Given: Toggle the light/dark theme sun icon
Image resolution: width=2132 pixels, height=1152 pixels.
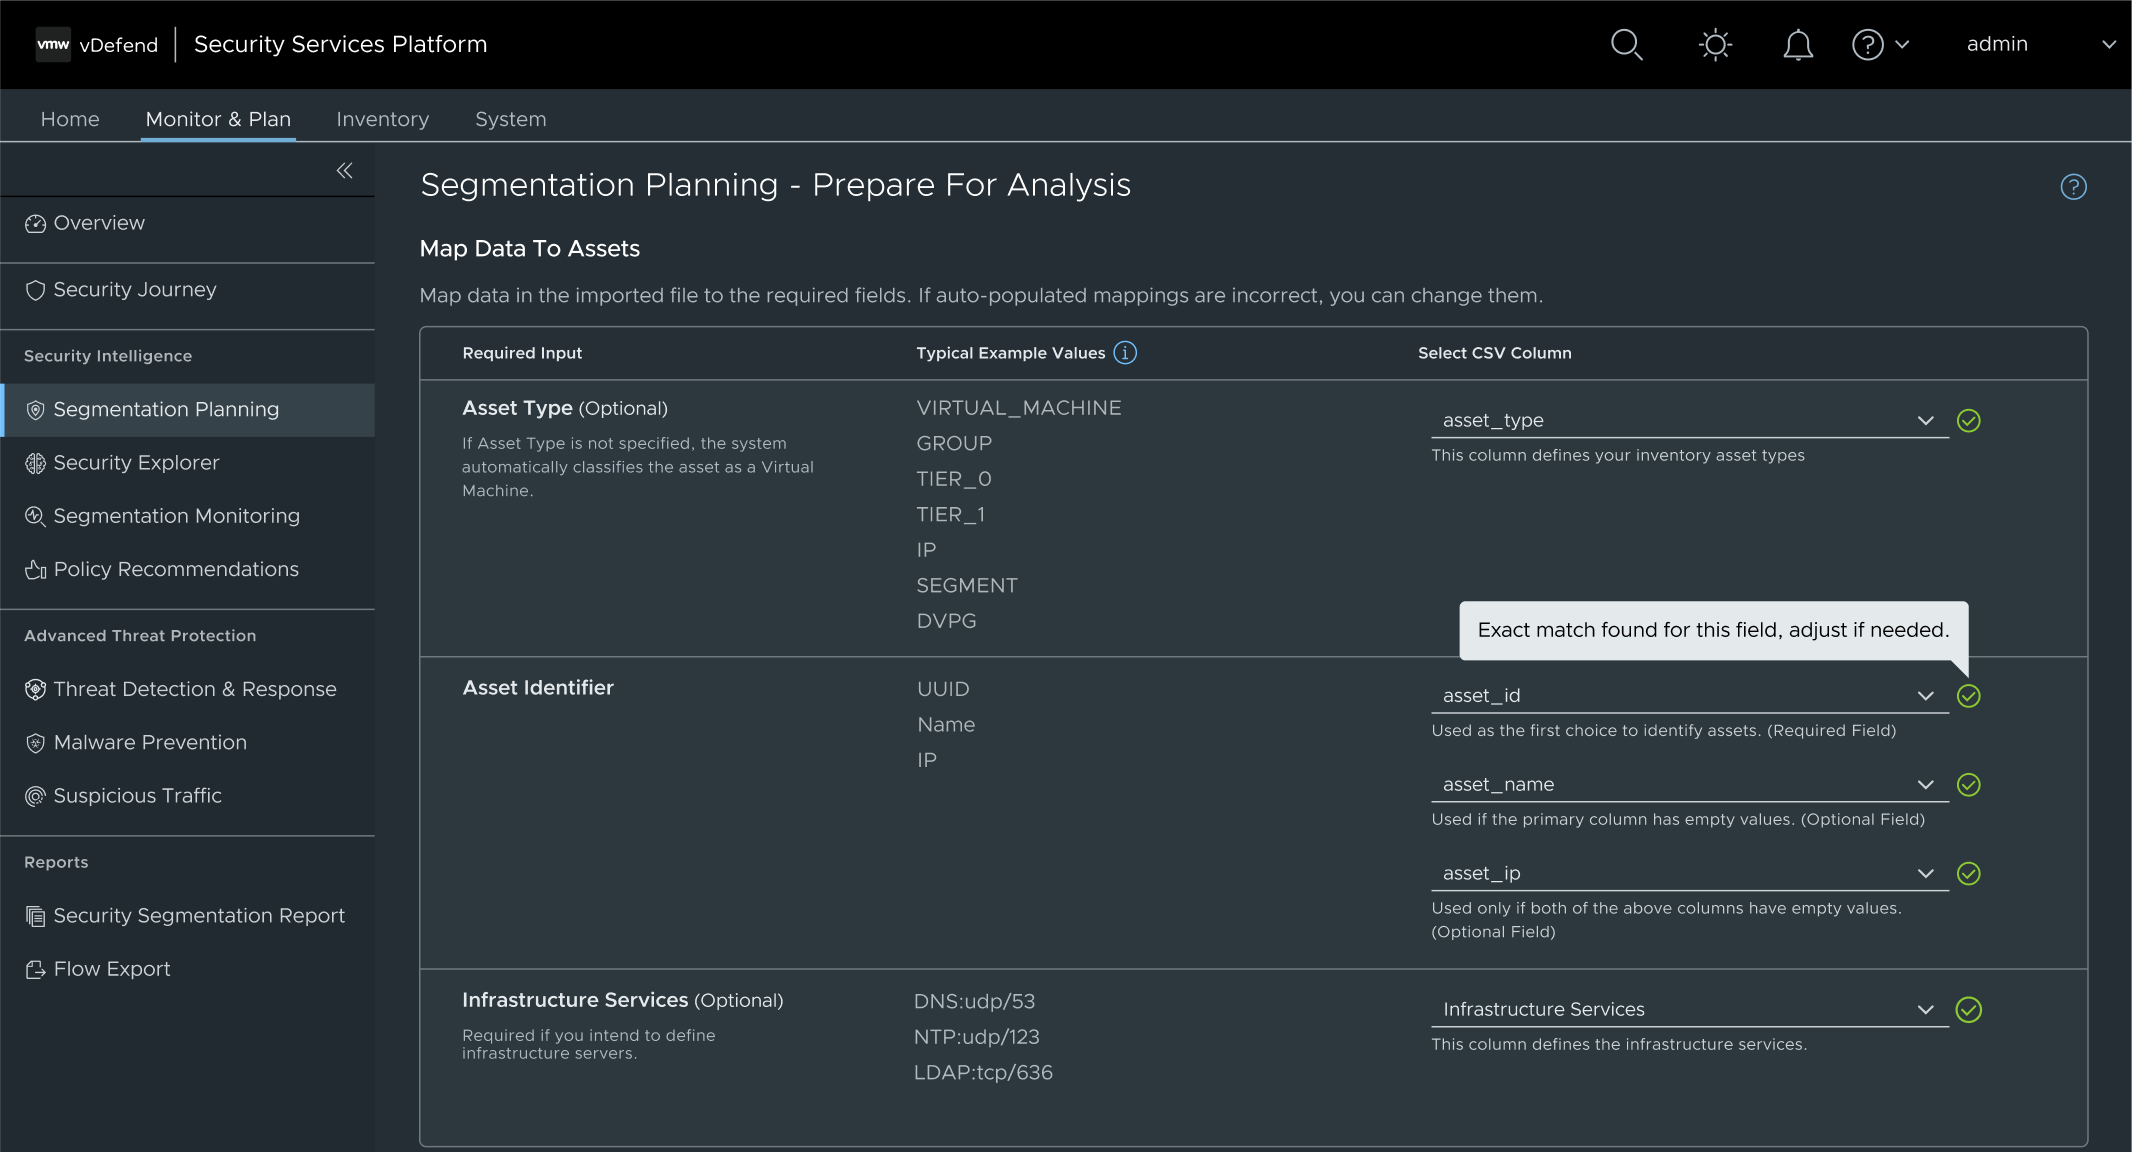Looking at the screenshot, I should click(x=1715, y=45).
